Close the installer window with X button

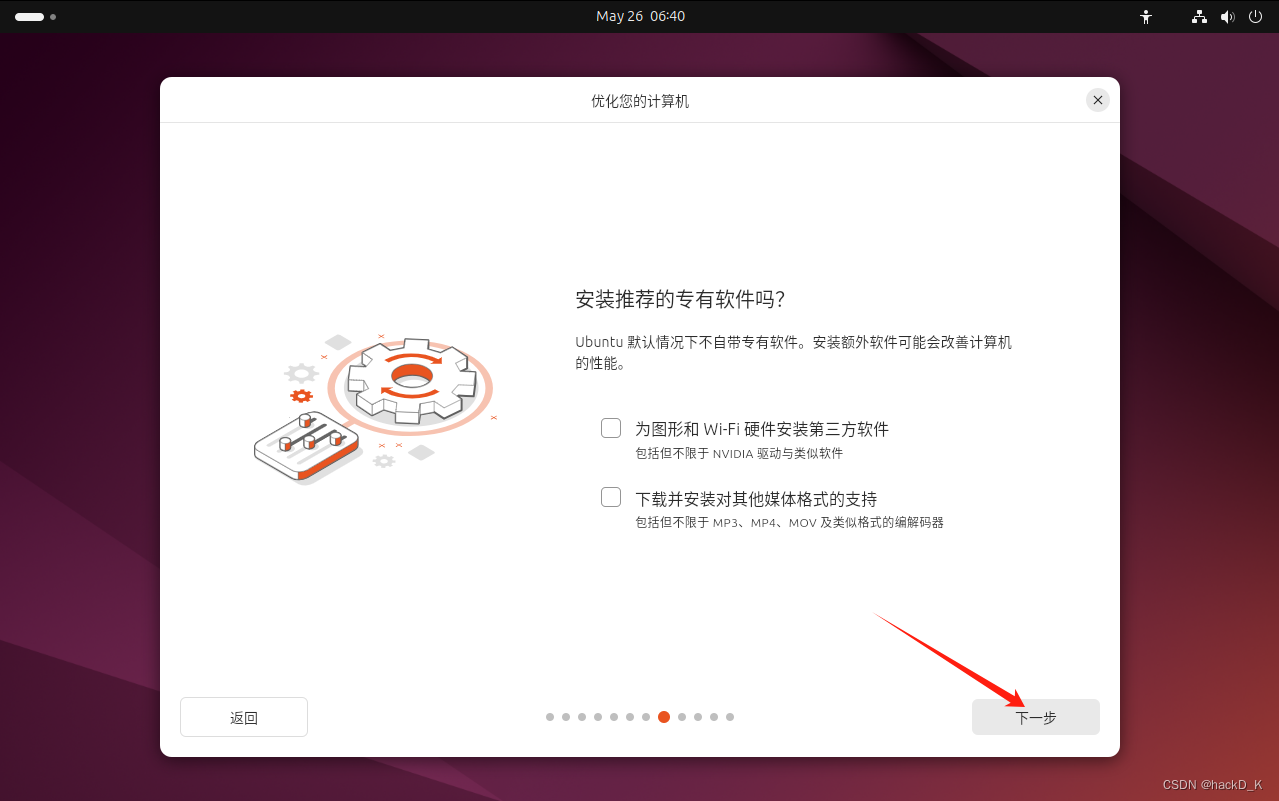[x=1098, y=100]
